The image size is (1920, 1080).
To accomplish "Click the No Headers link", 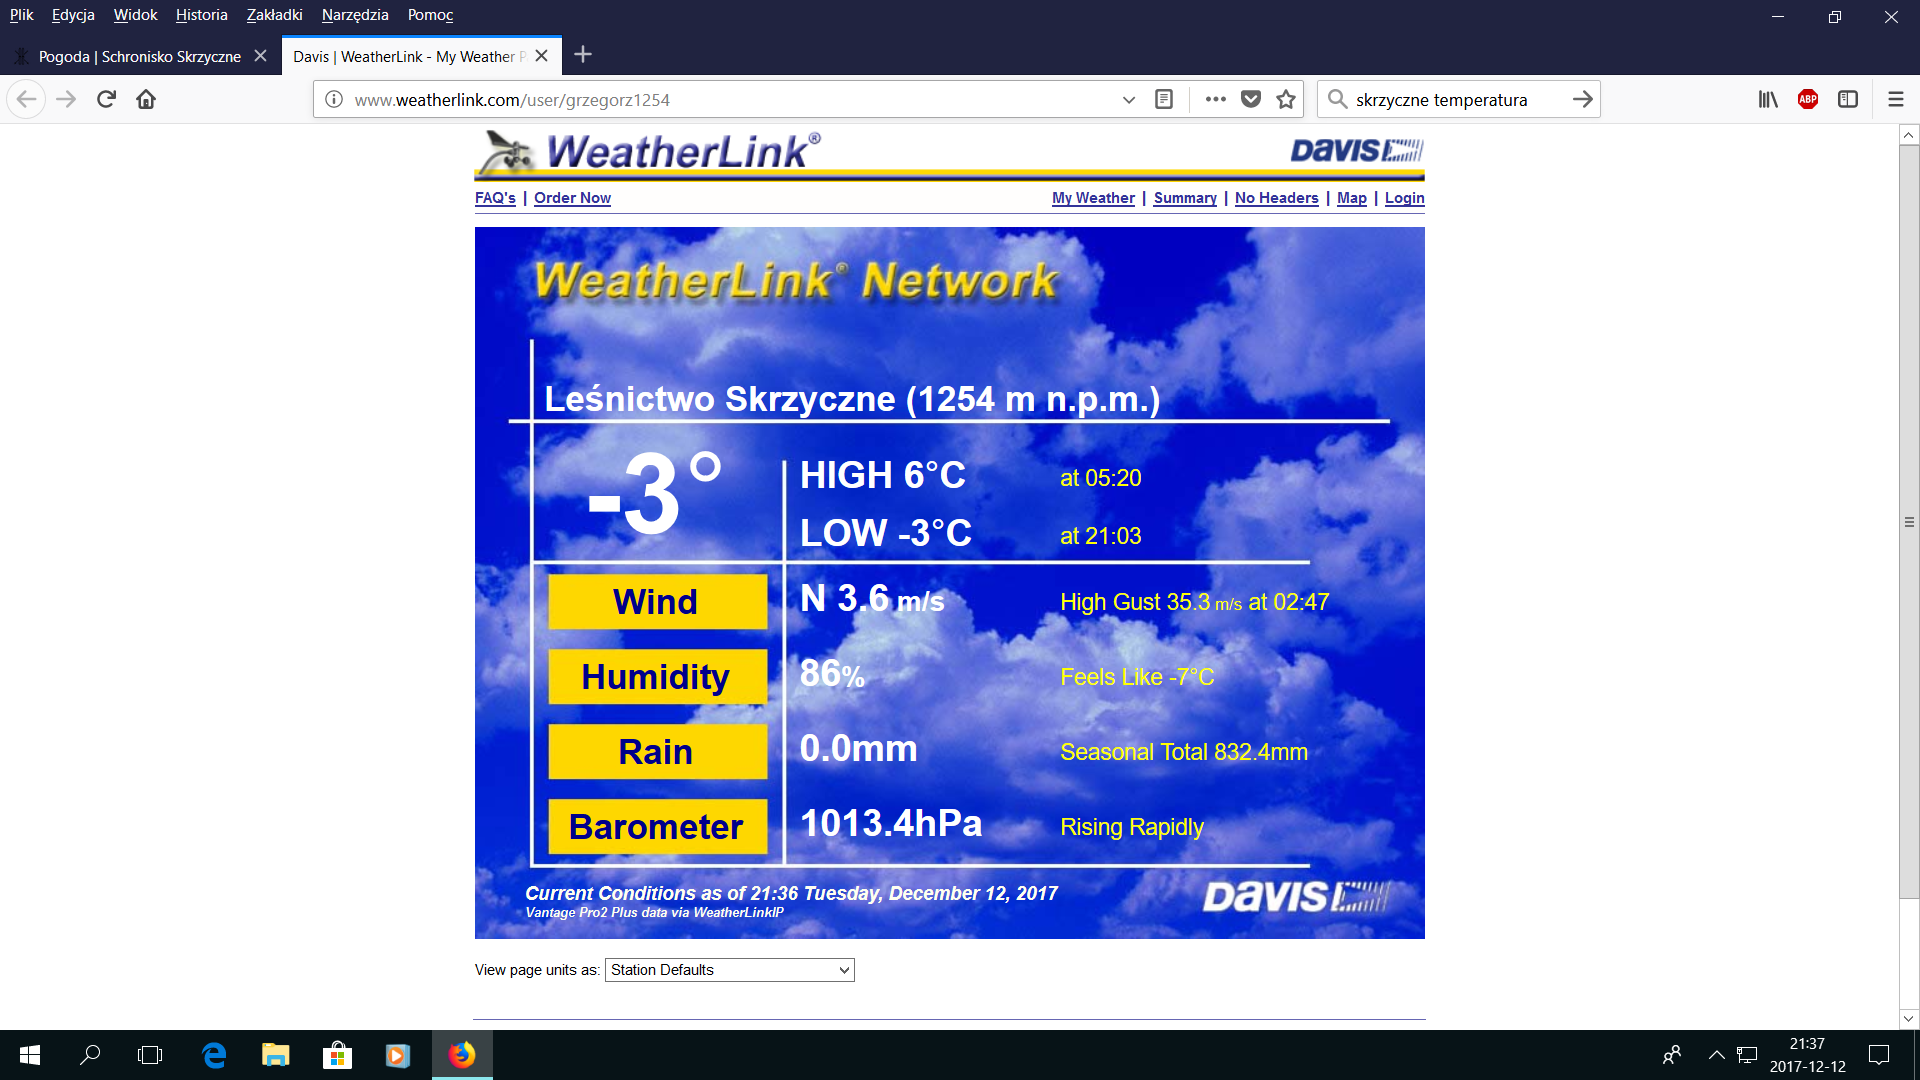I will pyautogui.click(x=1276, y=198).
